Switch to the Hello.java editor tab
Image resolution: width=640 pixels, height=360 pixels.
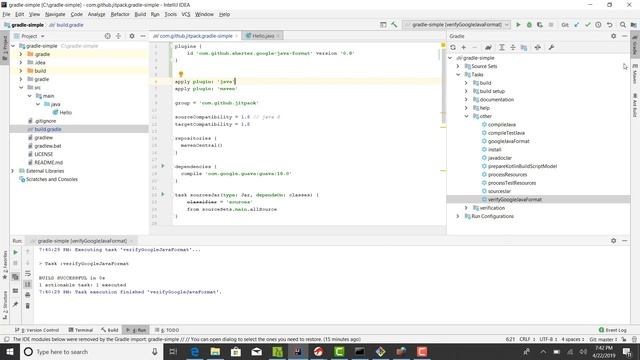[262, 36]
